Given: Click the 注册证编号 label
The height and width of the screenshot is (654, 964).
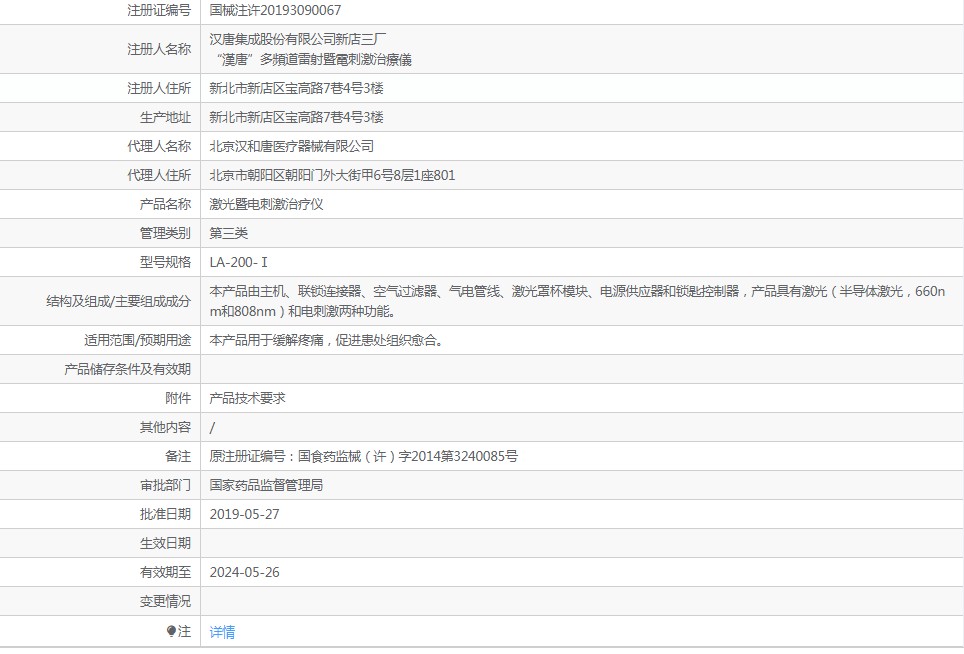Looking at the screenshot, I should pyautogui.click(x=159, y=10).
